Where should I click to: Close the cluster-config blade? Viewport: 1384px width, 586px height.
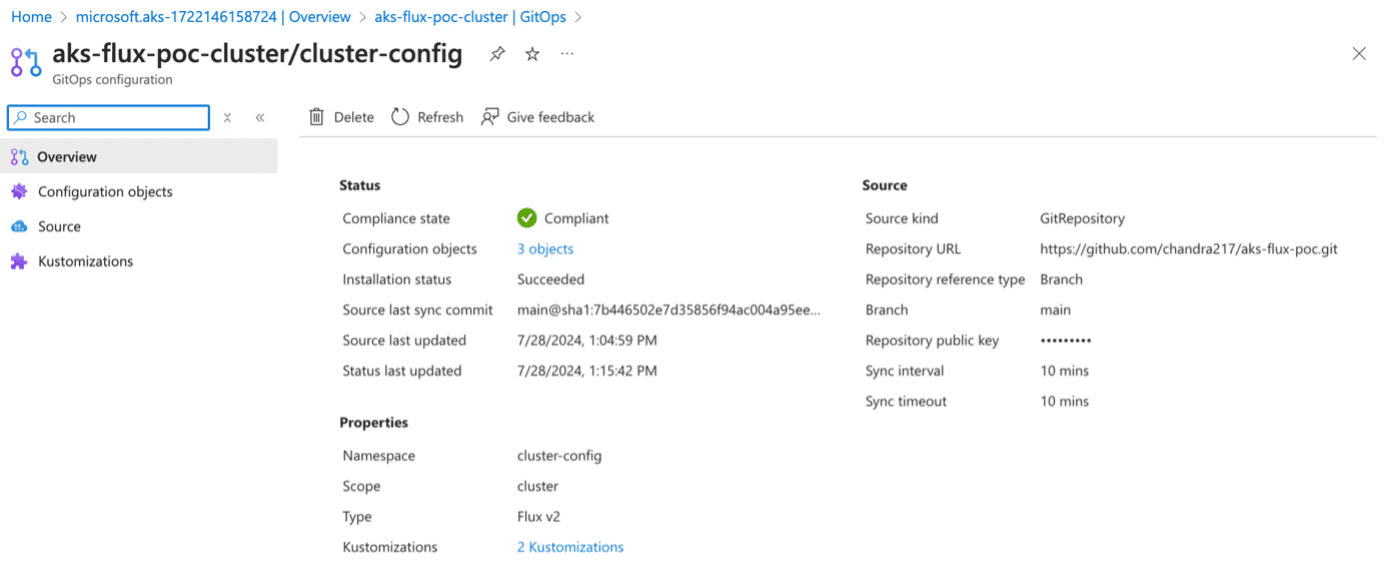pyautogui.click(x=1359, y=54)
